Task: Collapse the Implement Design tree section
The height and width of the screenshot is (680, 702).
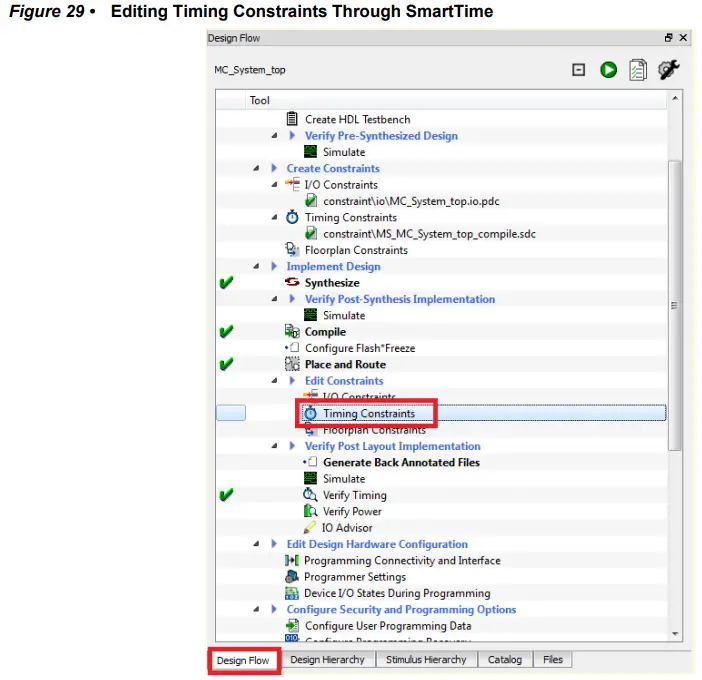Action: coord(257,266)
